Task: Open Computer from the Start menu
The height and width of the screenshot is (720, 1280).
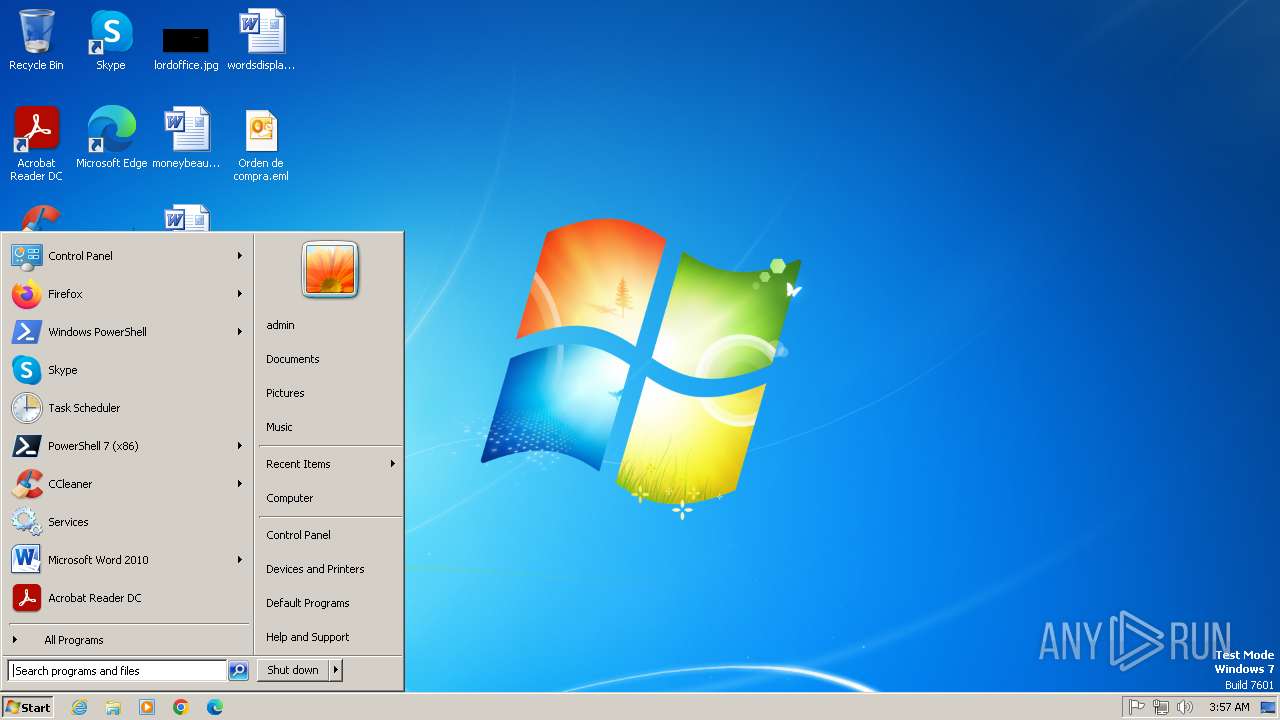Action: click(x=330, y=498)
